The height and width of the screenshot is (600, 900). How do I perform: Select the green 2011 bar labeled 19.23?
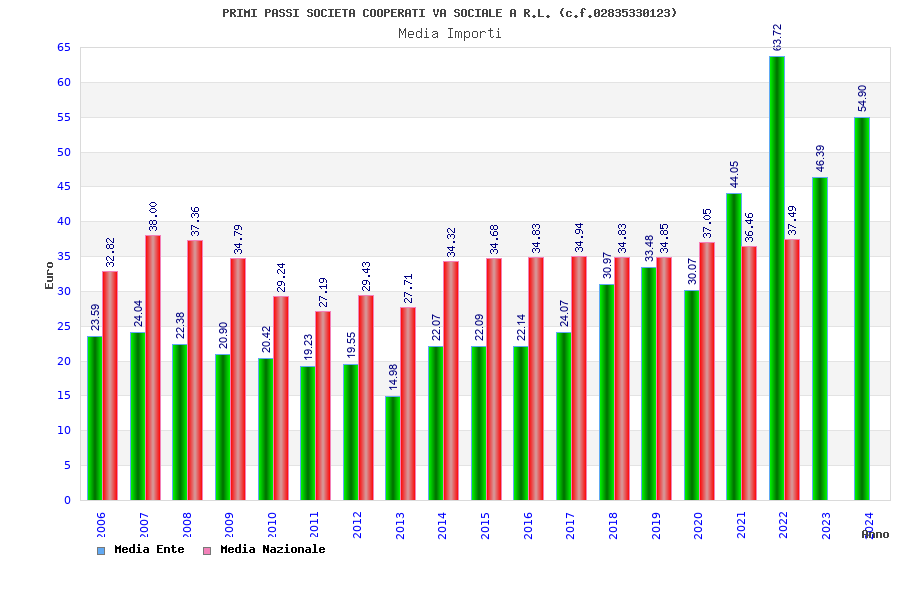(308, 433)
